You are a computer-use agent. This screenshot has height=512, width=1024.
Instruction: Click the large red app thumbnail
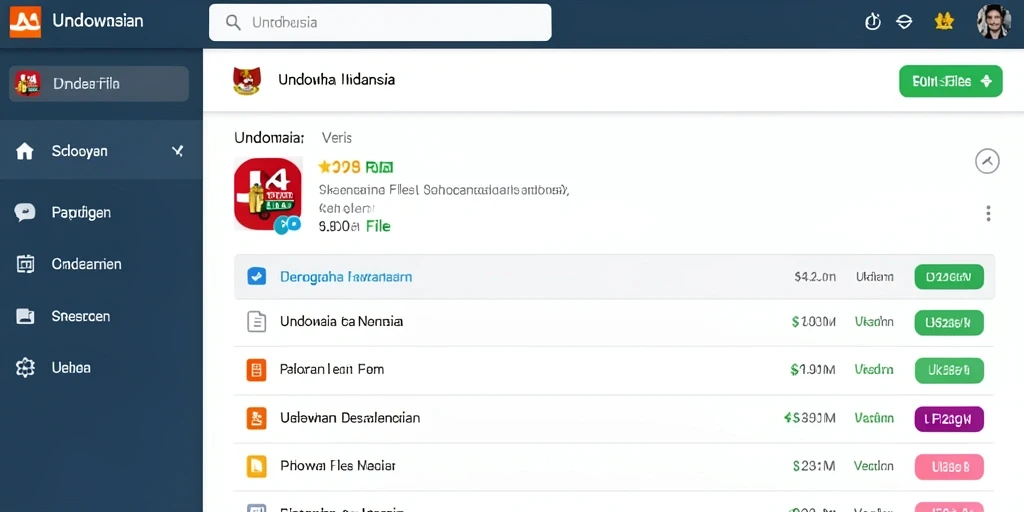pos(268,194)
